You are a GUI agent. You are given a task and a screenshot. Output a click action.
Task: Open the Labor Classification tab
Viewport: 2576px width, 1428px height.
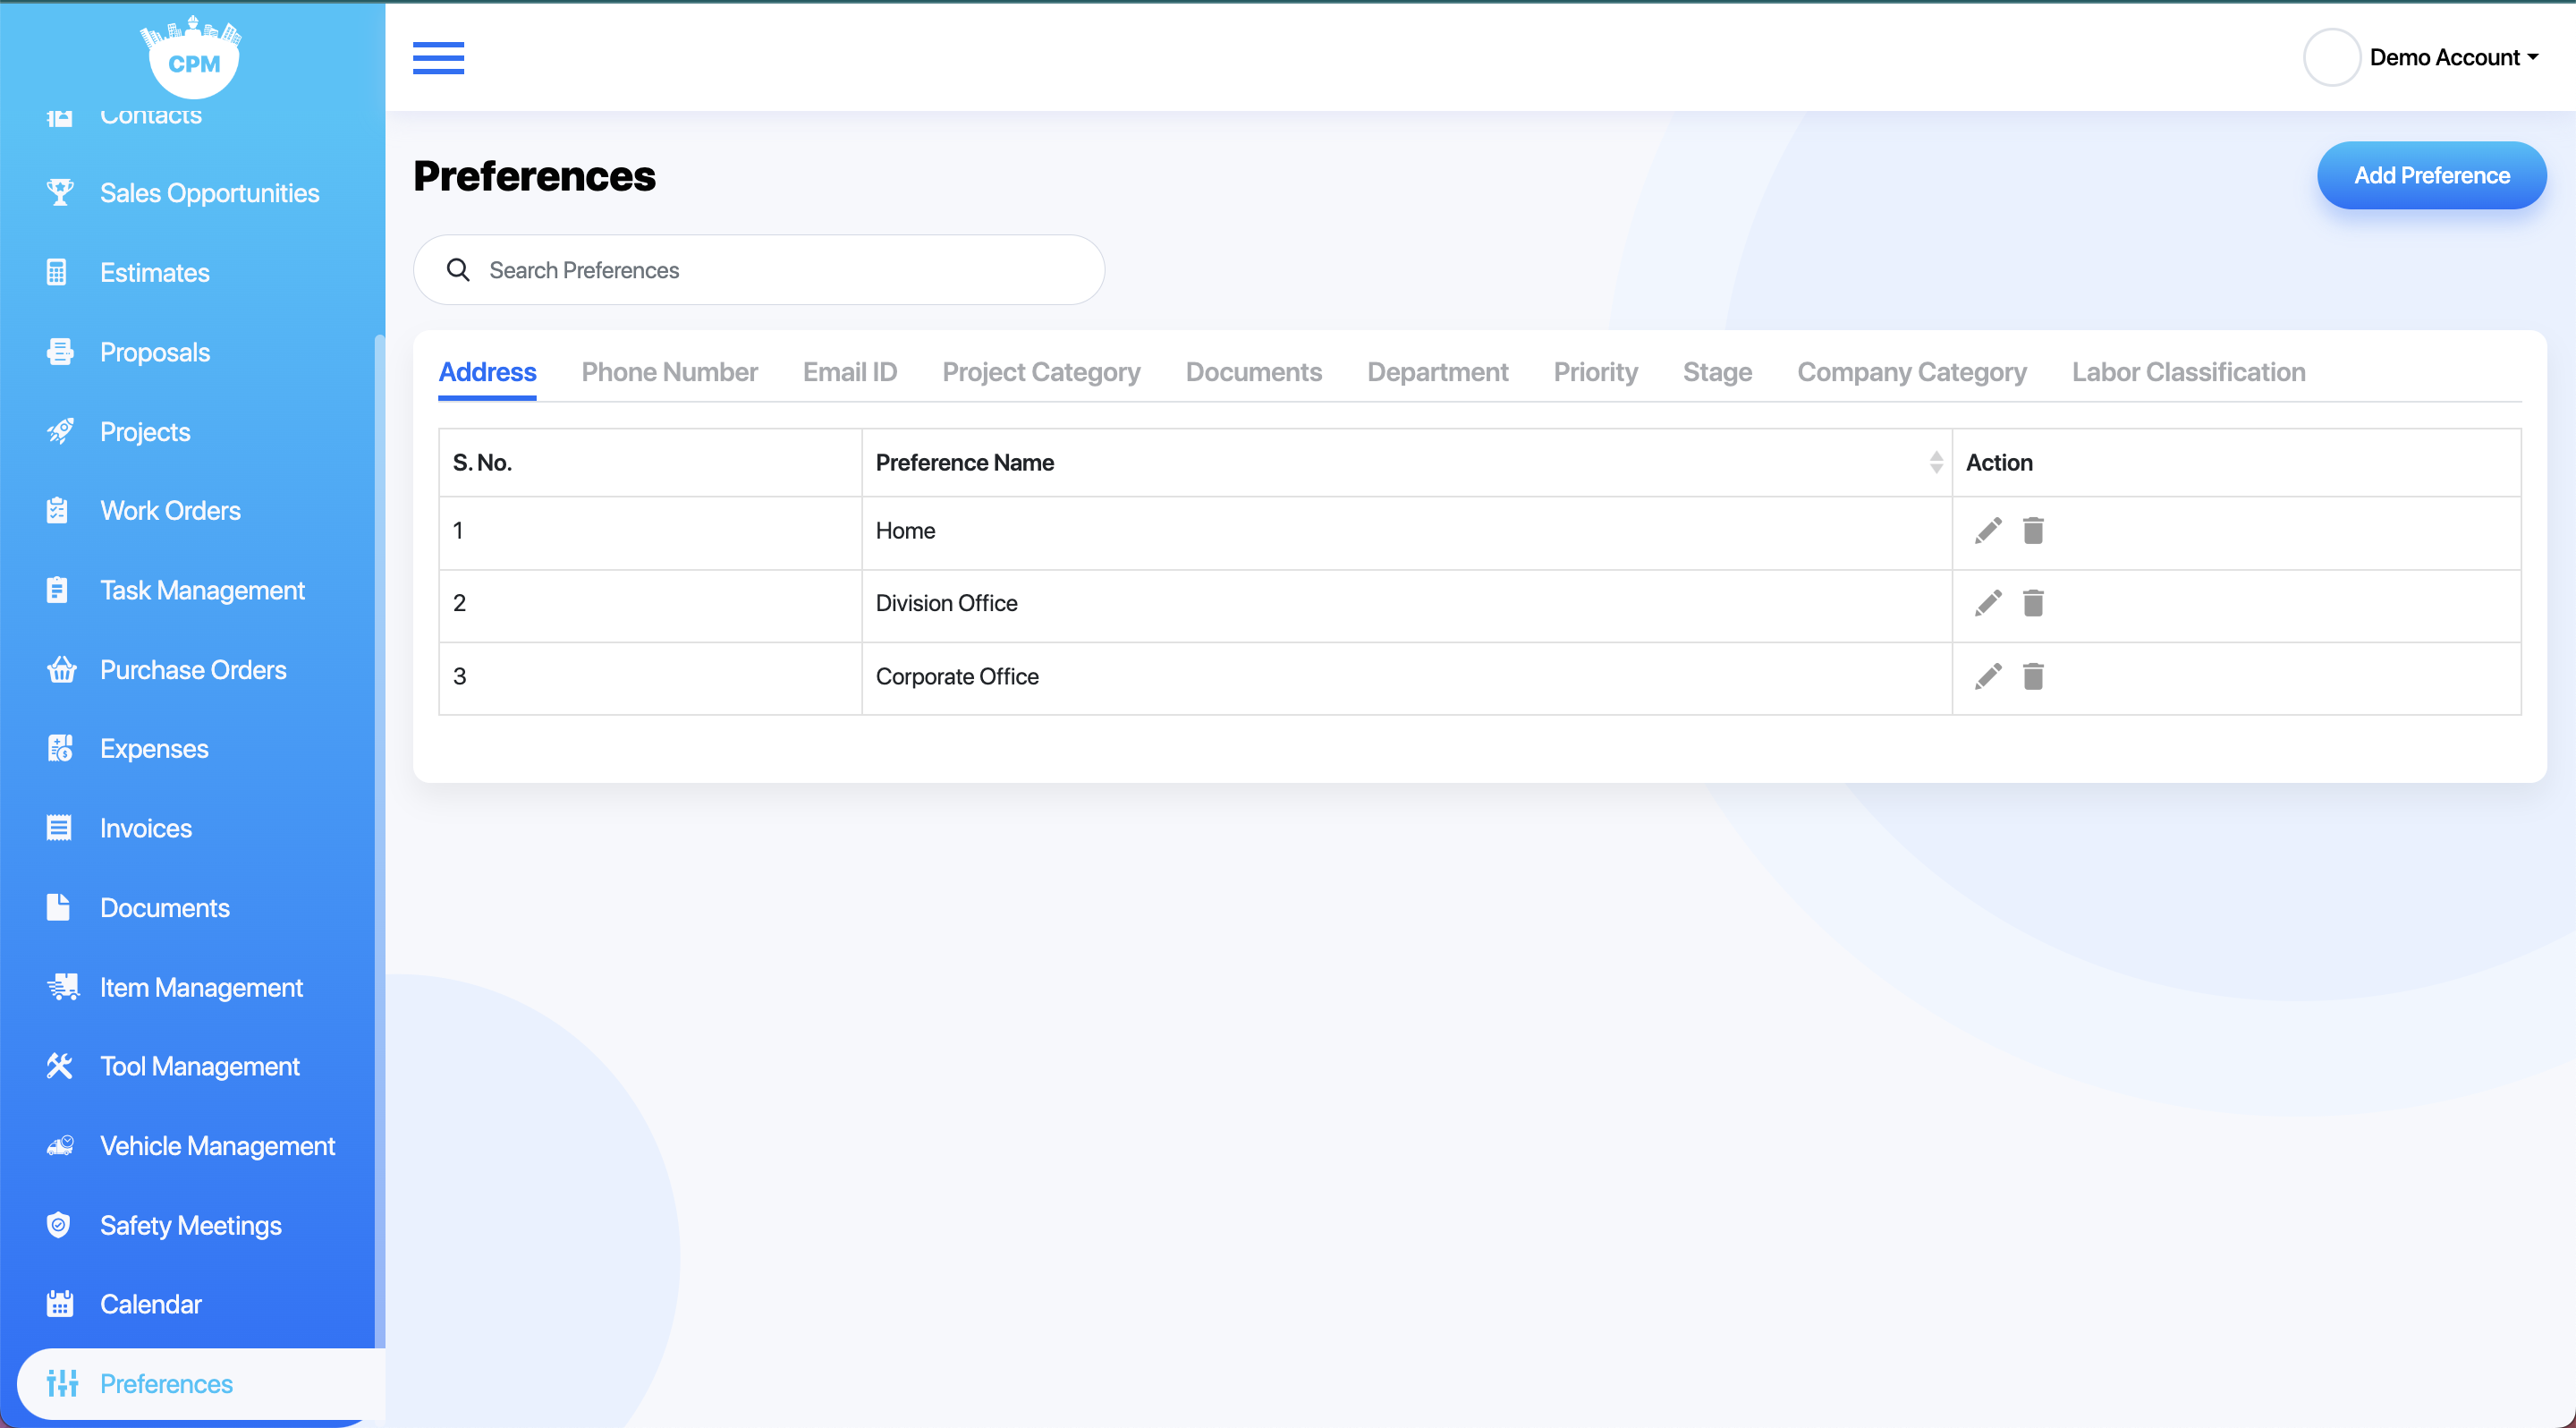(x=2188, y=372)
